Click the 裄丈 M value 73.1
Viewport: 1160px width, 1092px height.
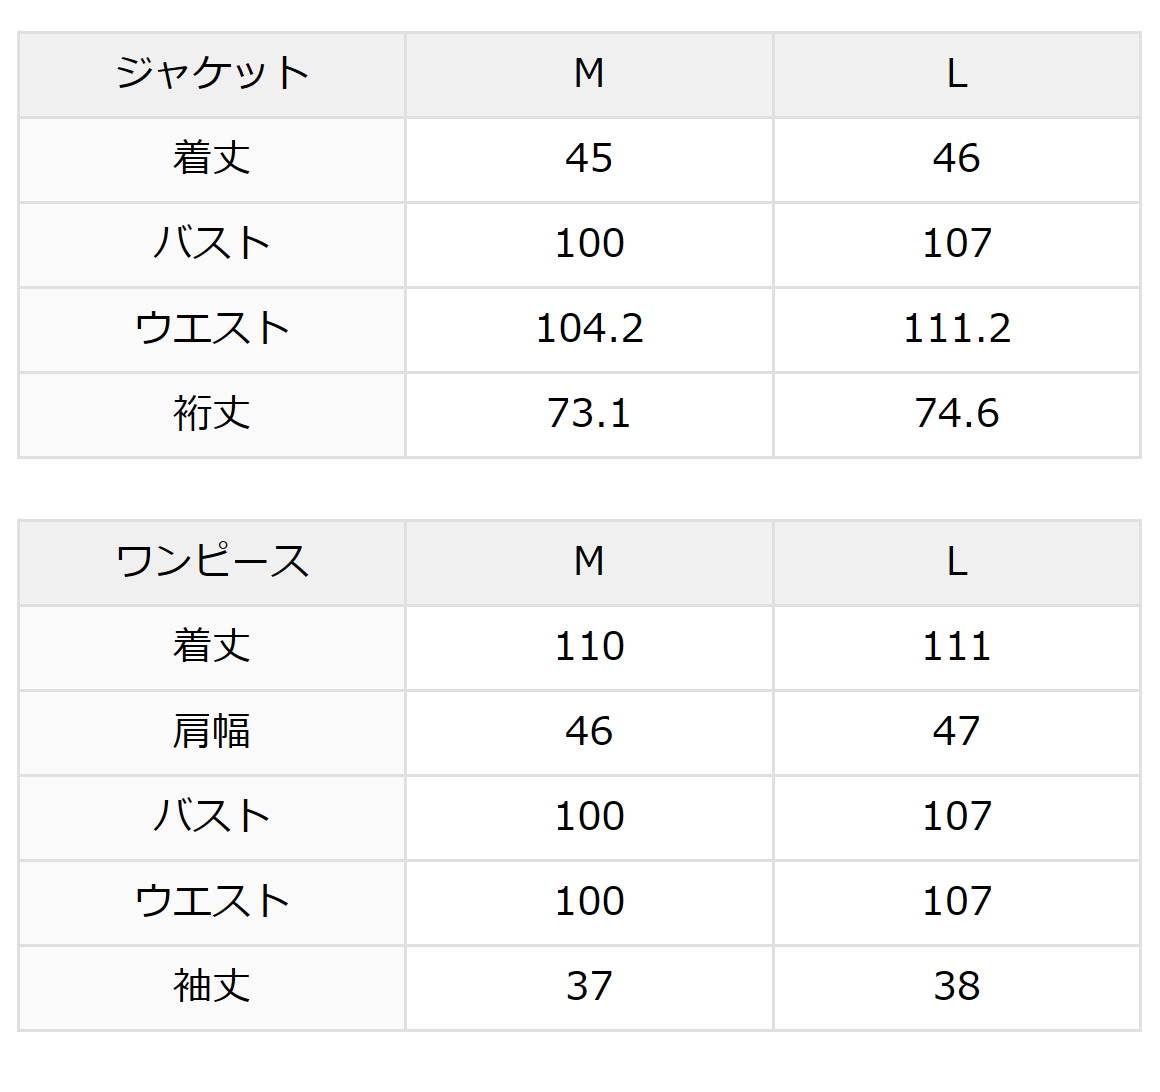point(589,414)
